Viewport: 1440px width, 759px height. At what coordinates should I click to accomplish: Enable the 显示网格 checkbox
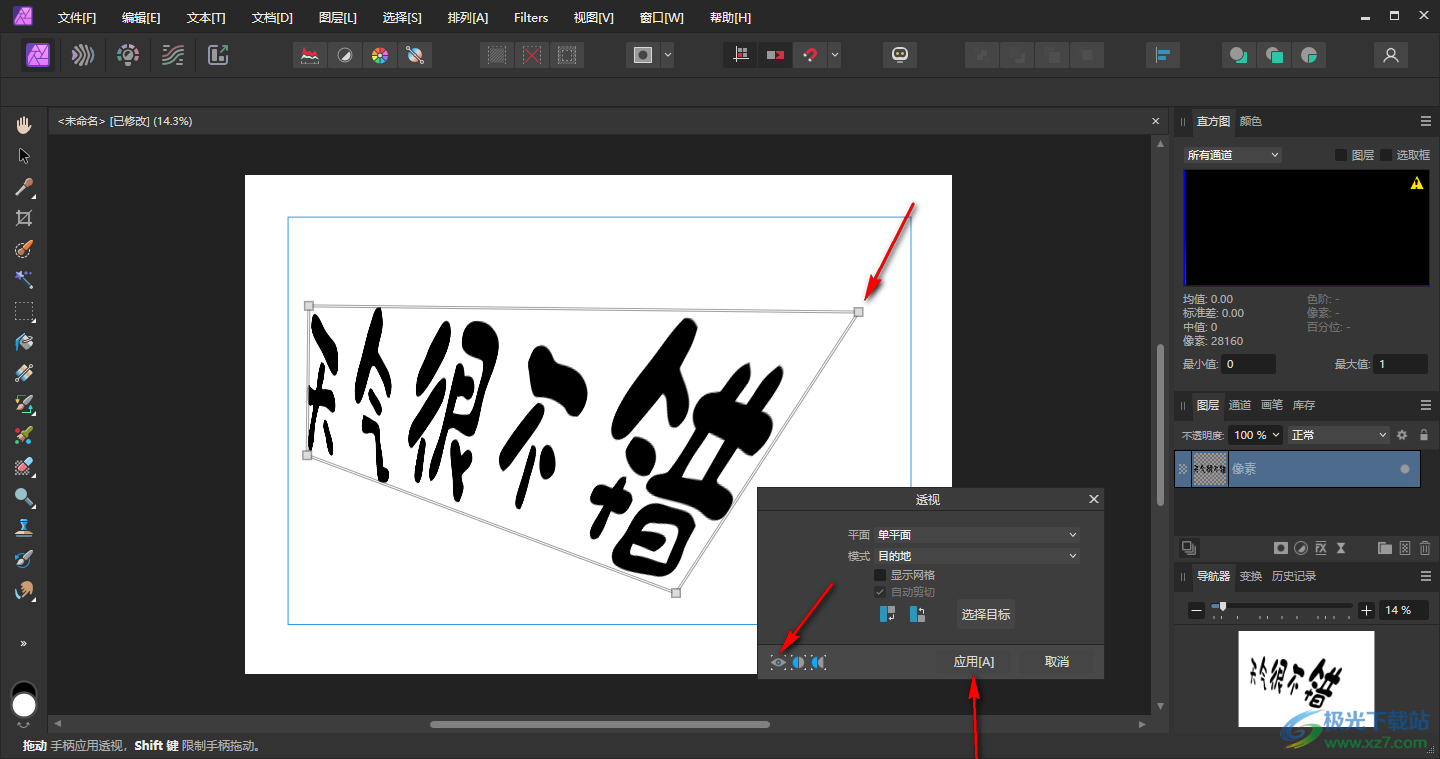click(880, 575)
